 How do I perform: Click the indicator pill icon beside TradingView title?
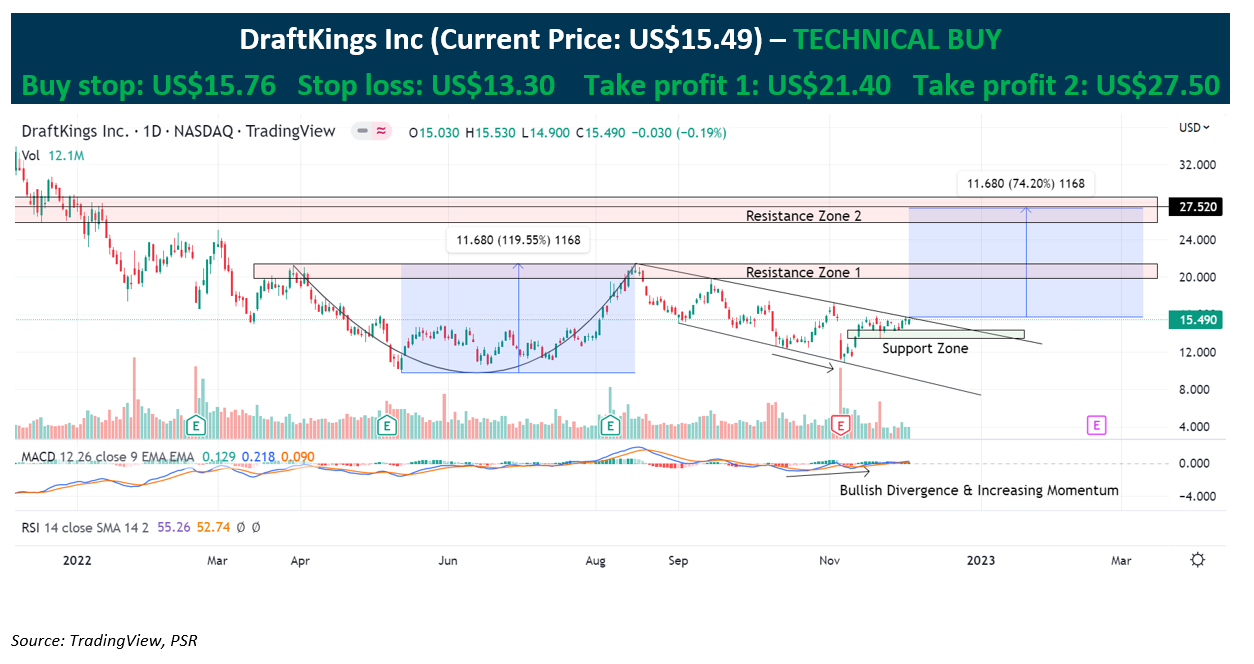click(370, 132)
